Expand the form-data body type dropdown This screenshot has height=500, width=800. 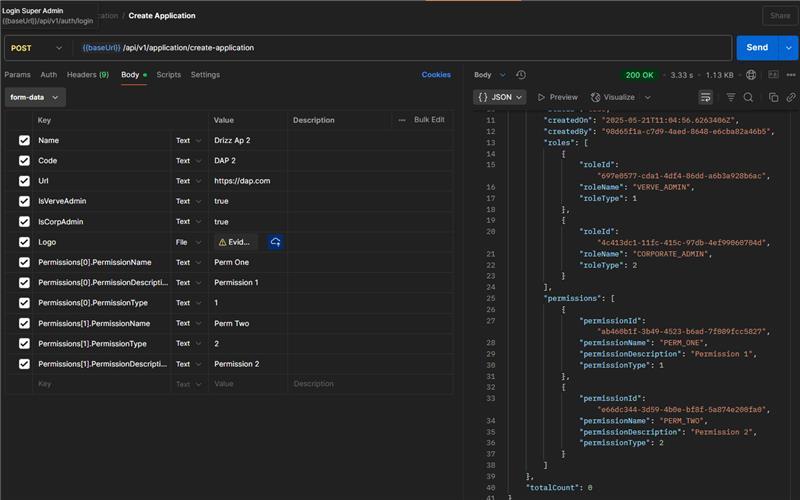[36, 97]
